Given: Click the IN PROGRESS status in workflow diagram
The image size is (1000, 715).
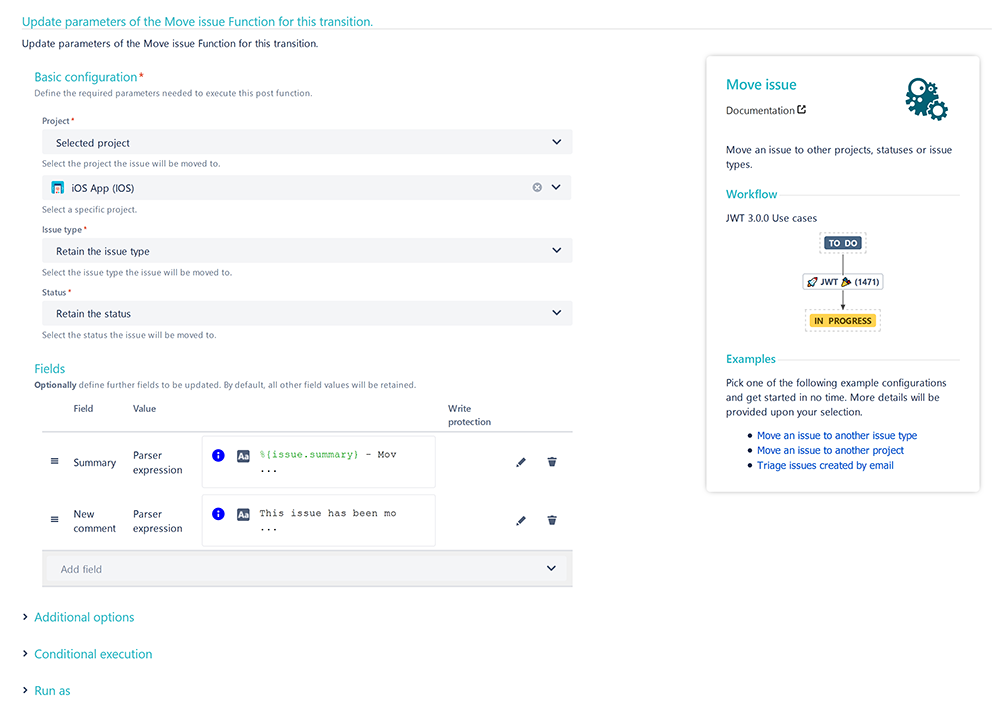Looking at the screenshot, I should point(842,321).
